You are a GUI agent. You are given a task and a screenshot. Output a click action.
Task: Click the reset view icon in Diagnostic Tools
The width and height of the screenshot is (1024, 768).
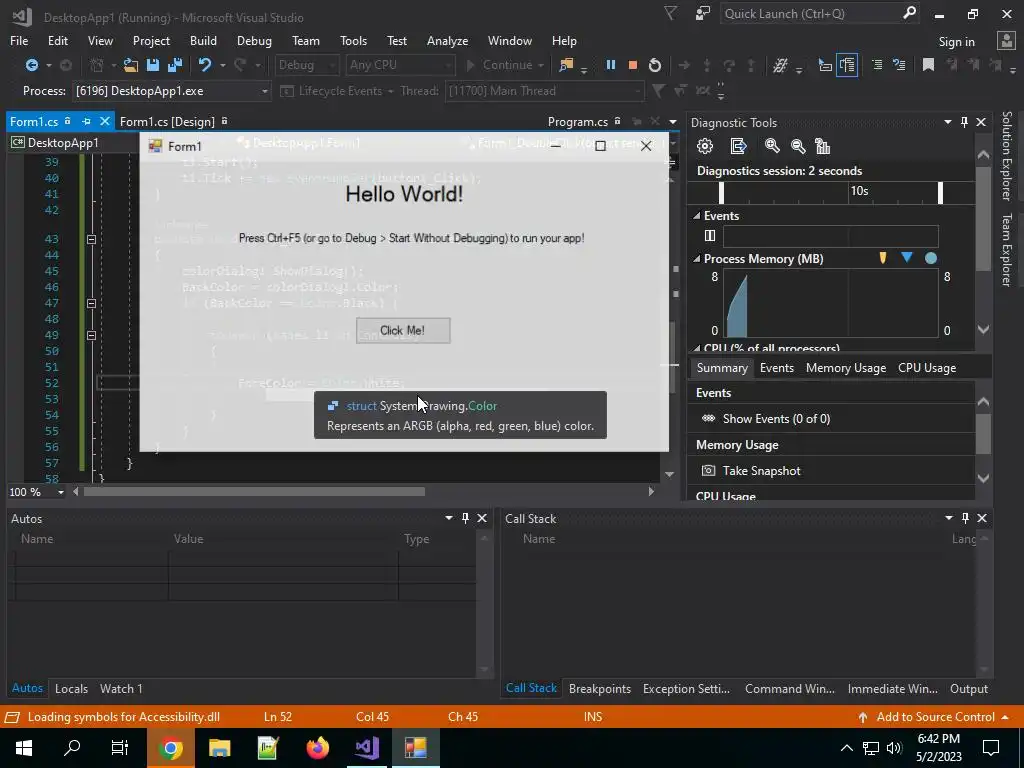(823, 146)
